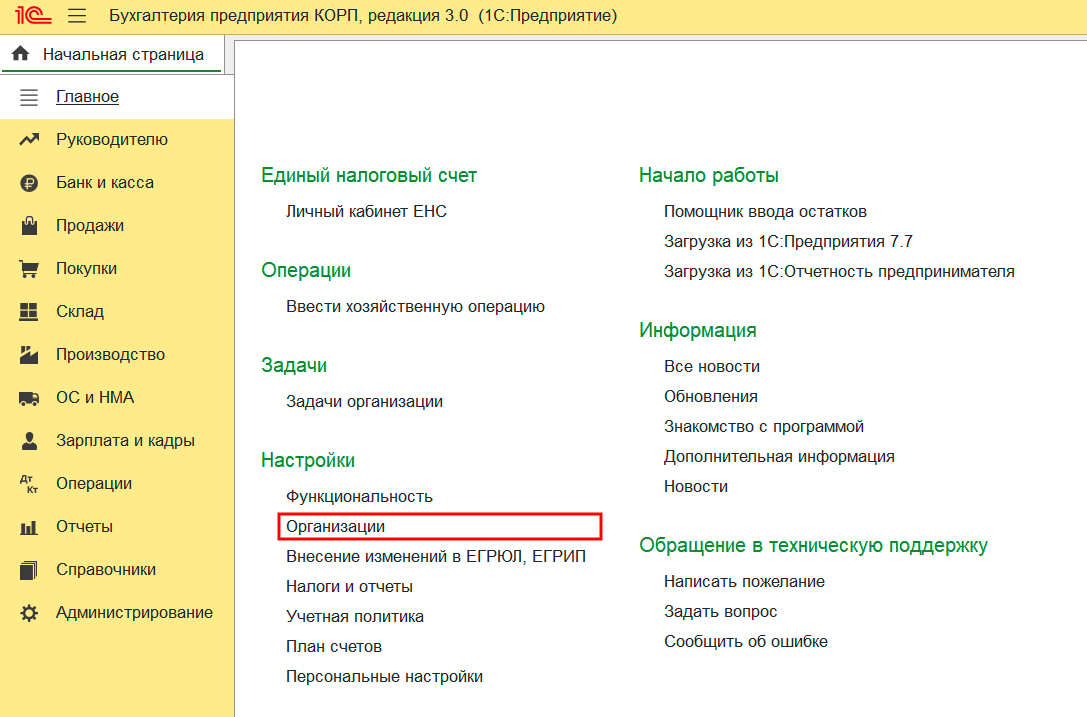1087x717 pixels.
Task: Open the hamburger main menu icon
Action: tap(76, 16)
